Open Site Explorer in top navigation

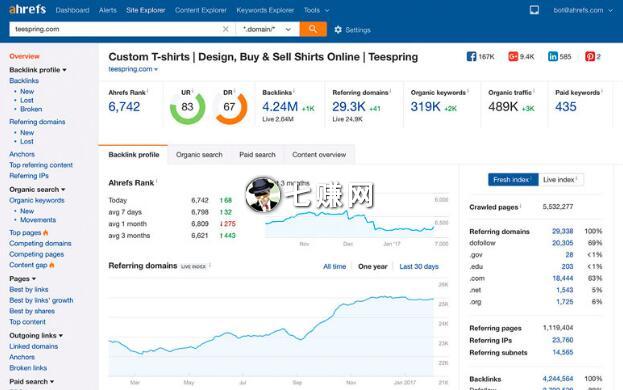(145, 10)
